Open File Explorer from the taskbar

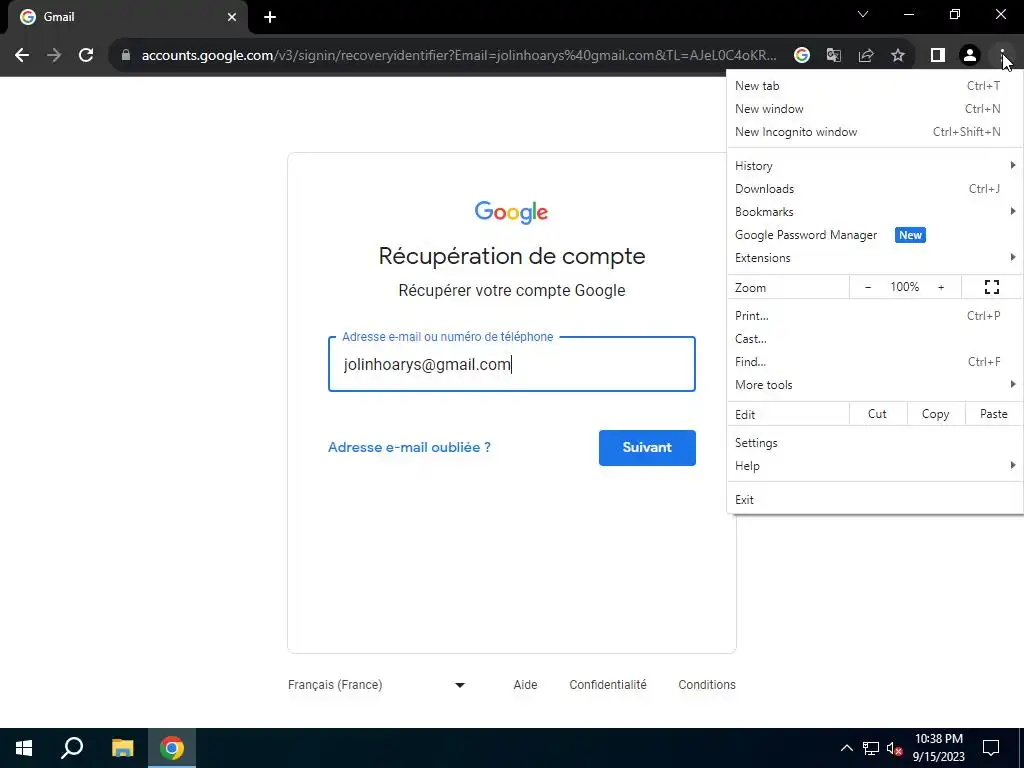tap(122, 748)
